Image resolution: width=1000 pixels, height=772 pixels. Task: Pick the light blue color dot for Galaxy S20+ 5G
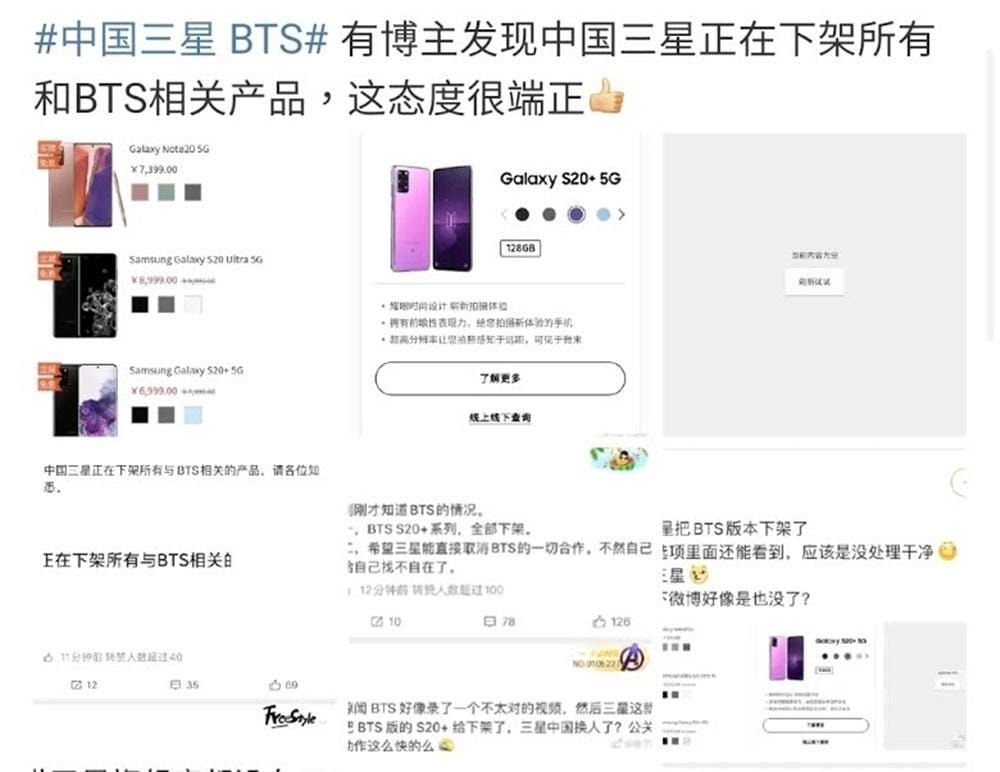[603, 214]
